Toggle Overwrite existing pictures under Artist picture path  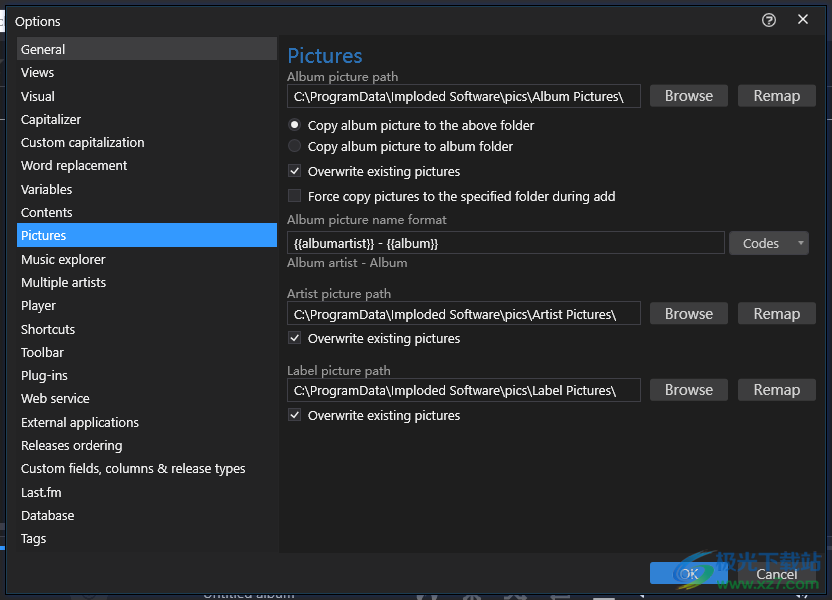tap(295, 338)
